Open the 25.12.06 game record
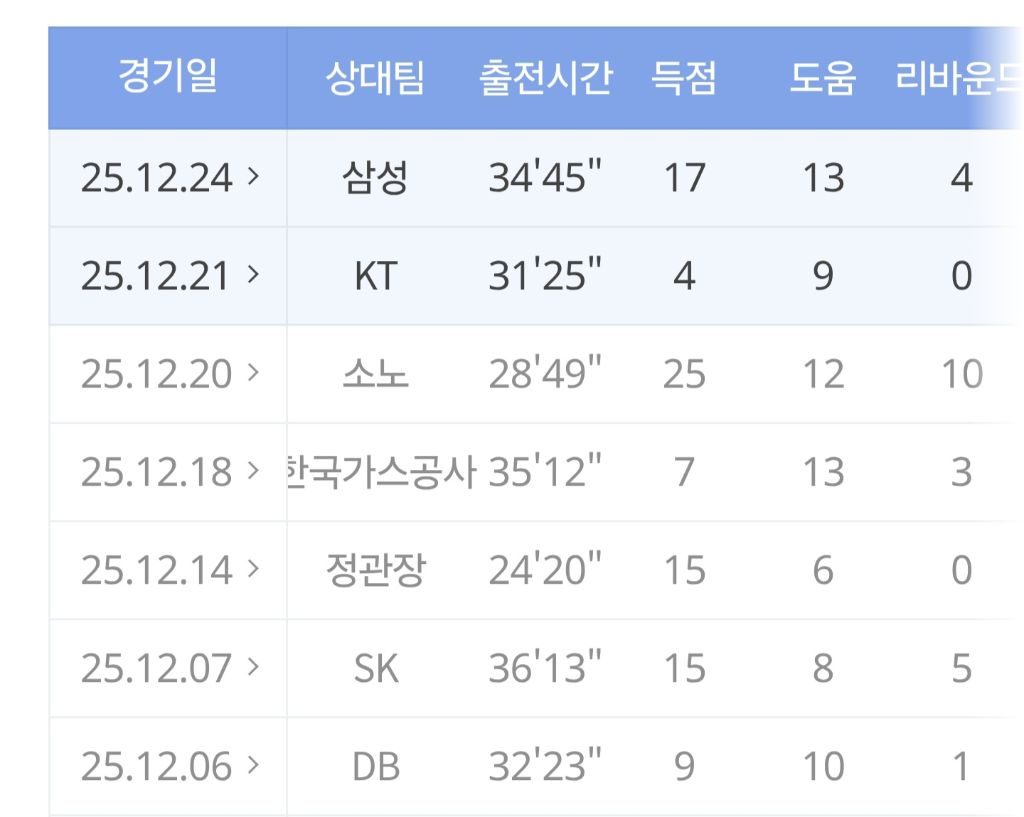 [156, 766]
